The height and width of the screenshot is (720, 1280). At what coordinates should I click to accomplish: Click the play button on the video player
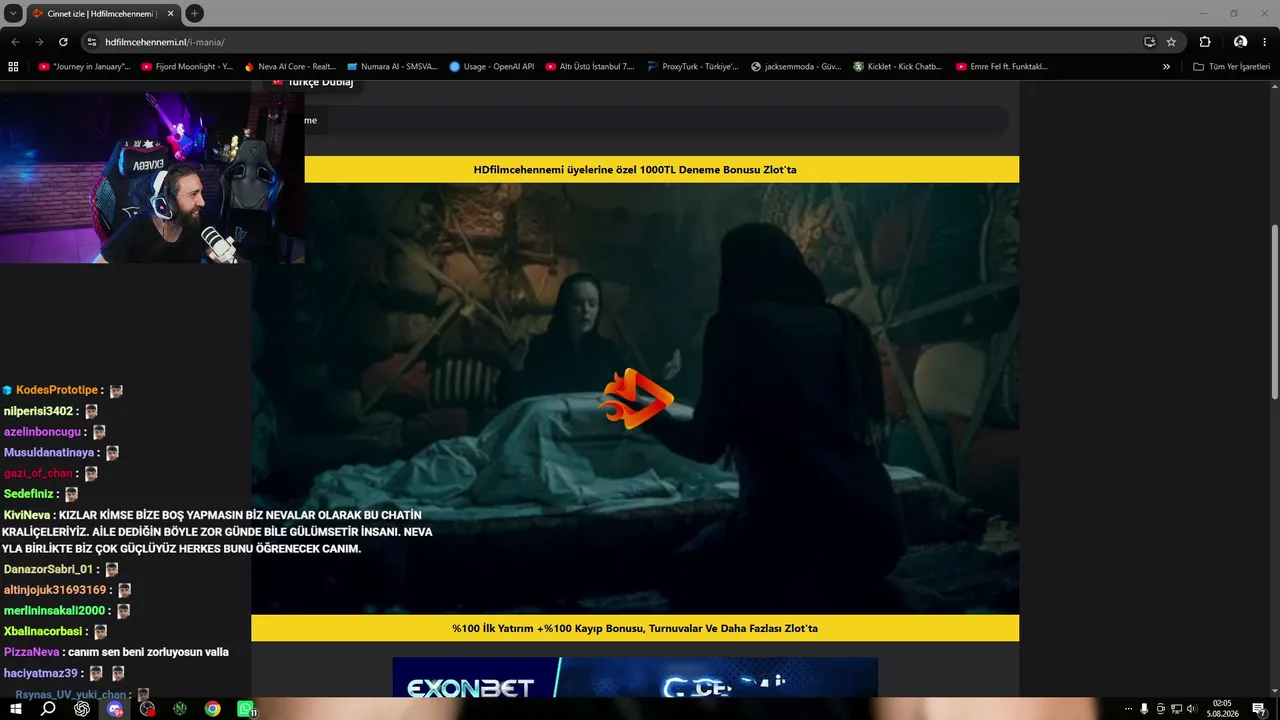(636, 399)
